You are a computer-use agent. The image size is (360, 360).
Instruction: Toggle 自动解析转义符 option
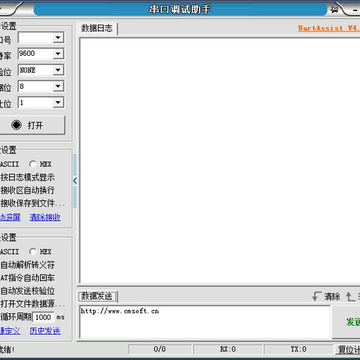coord(27,265)
